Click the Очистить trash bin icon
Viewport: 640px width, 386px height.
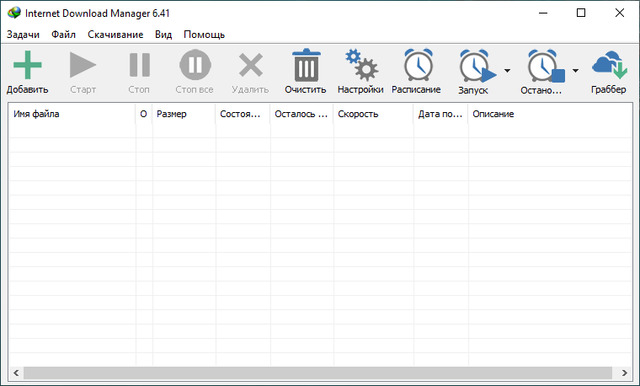[306, 65]
